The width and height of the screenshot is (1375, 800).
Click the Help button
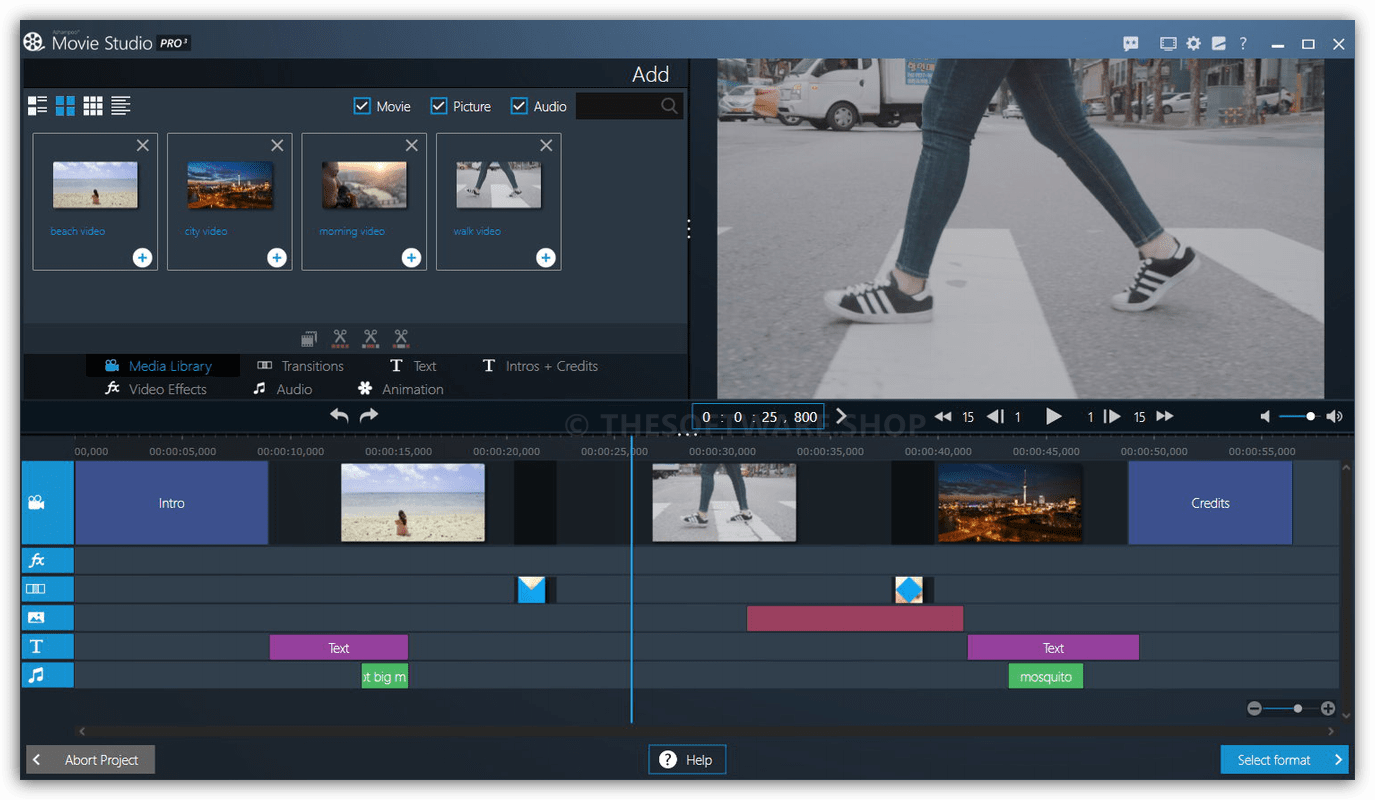687,759
